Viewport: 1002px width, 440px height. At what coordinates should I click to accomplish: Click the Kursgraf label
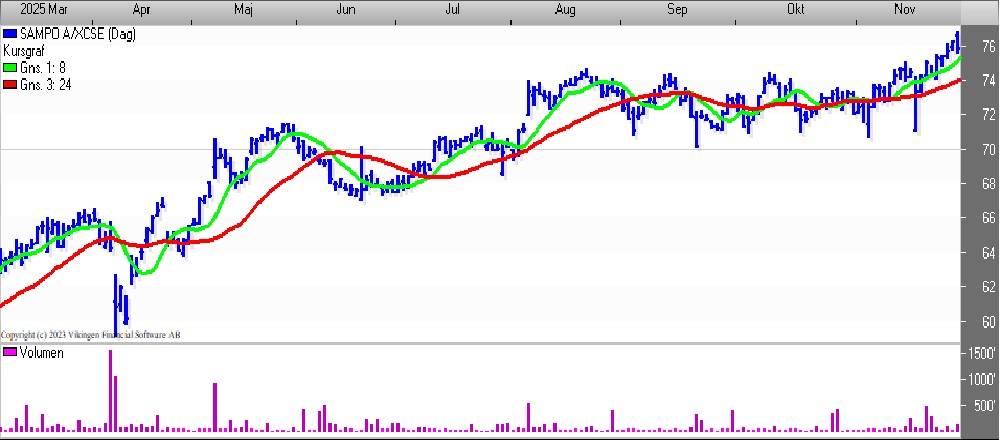(x=25, y=50)
